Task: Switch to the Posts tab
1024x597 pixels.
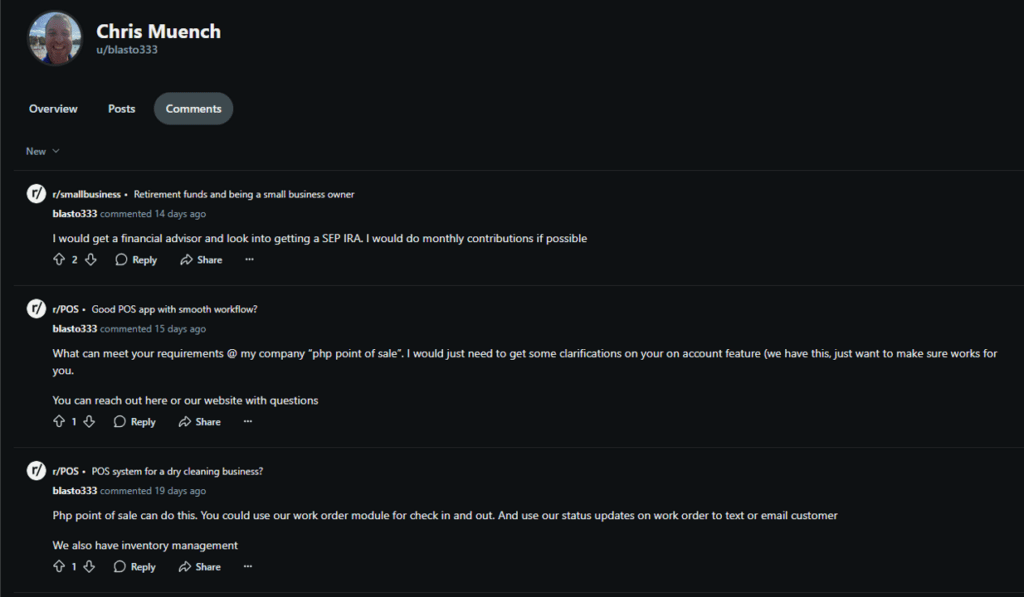Action: tap(121, 109)
